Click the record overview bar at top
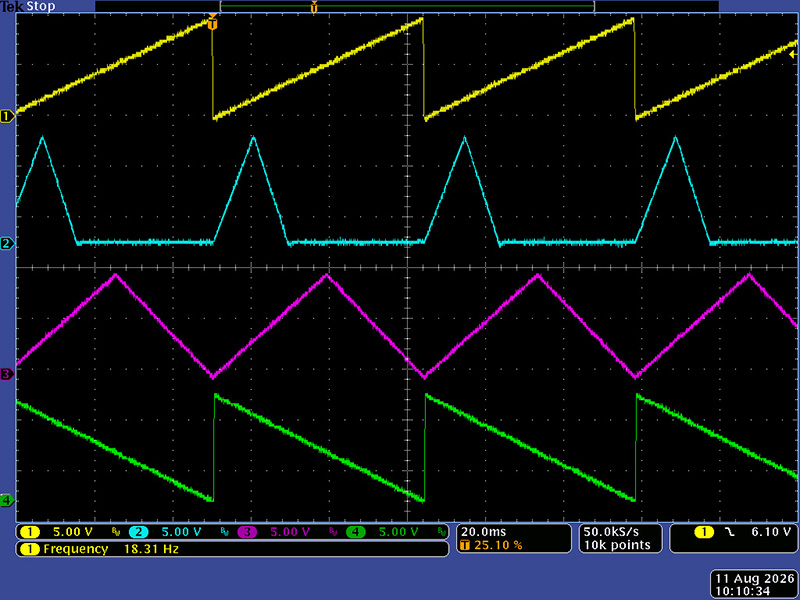 [407, 6]
